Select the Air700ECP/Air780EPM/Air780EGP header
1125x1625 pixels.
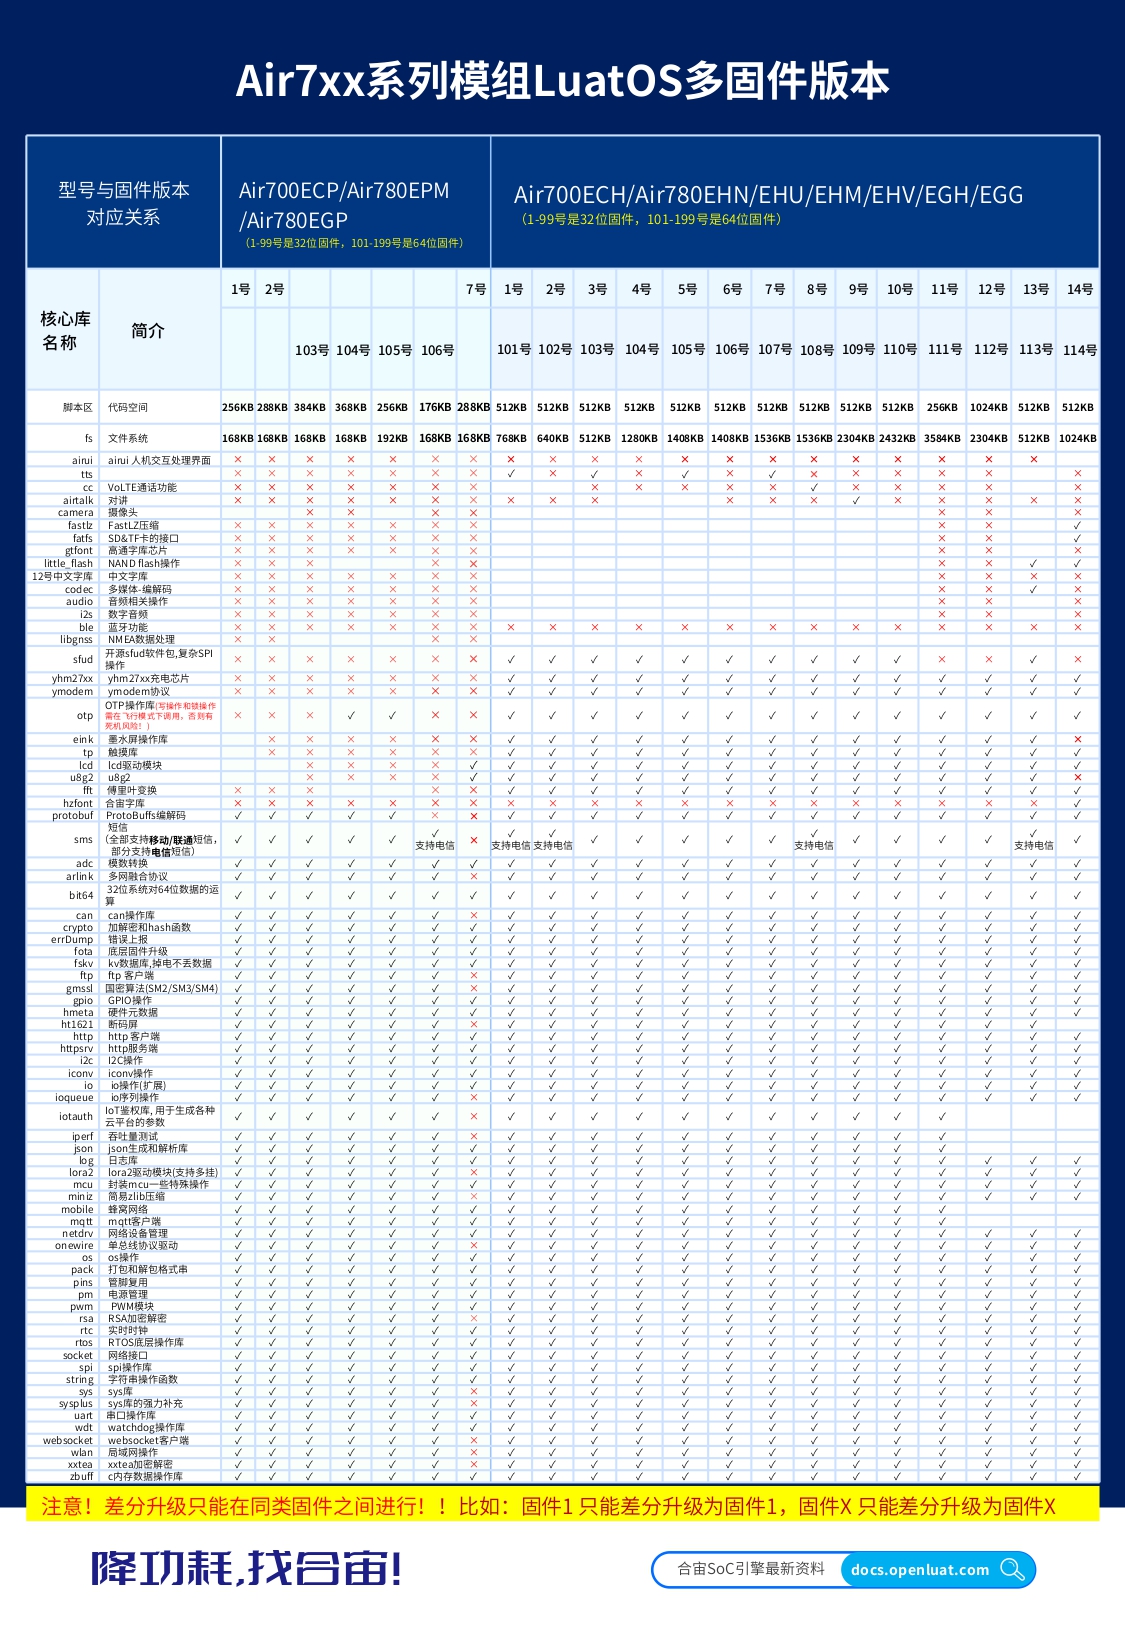345,205
